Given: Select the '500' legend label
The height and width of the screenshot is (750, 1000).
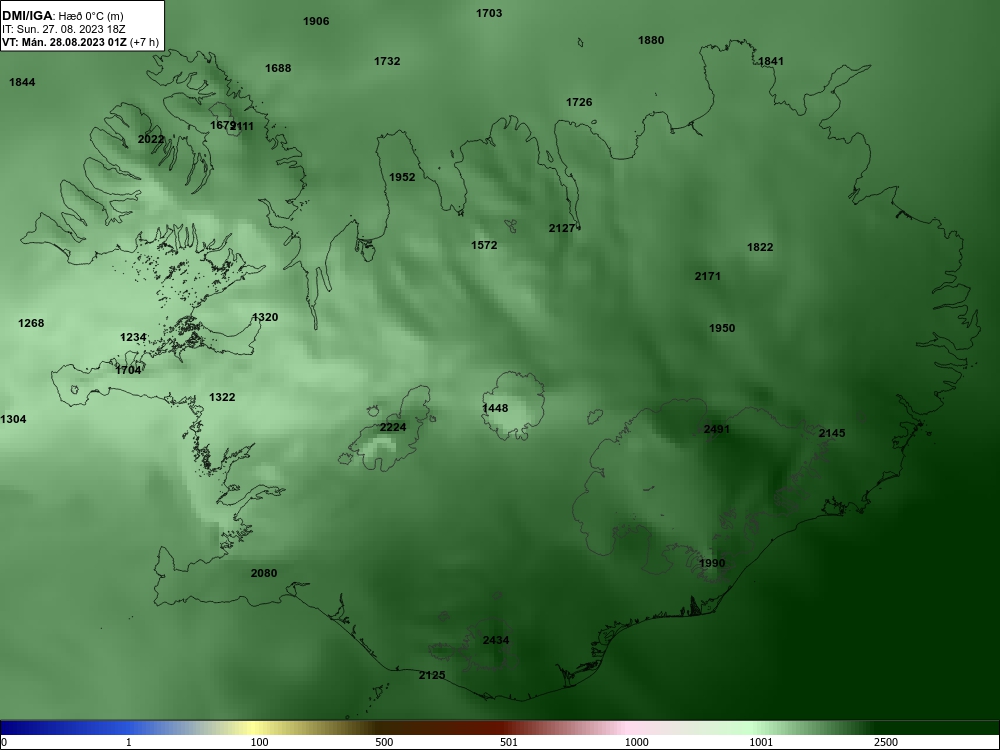Looking at the screenshot, I should coord(384,742).
